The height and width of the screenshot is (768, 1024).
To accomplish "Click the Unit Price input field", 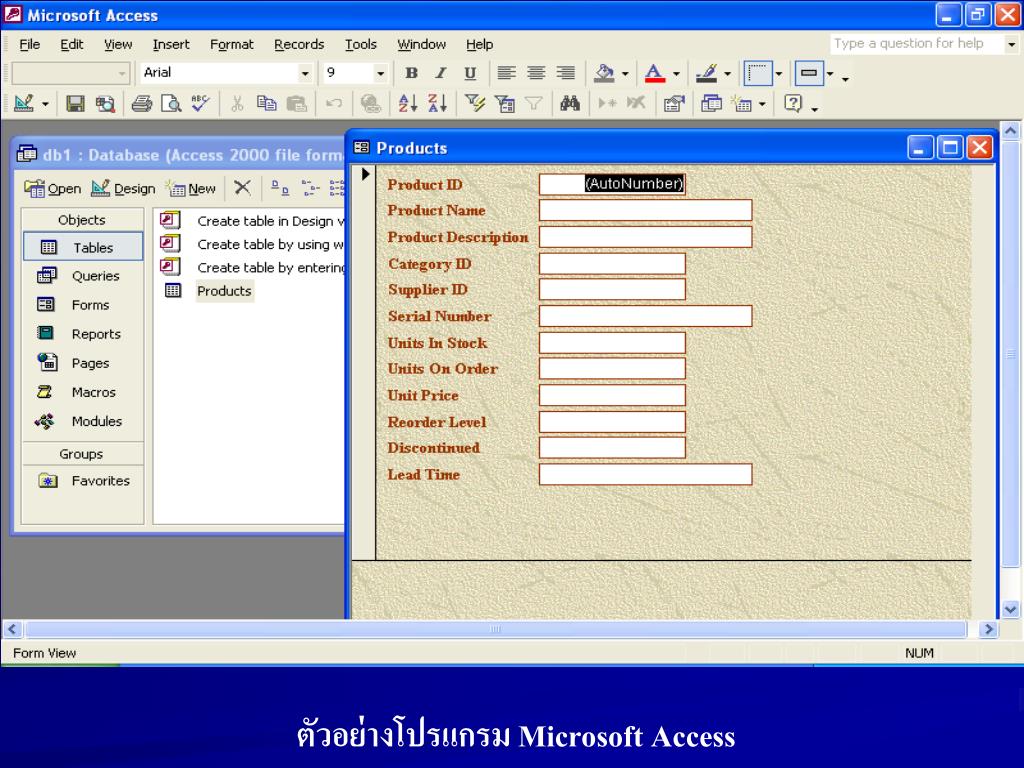I will point(612,395).
